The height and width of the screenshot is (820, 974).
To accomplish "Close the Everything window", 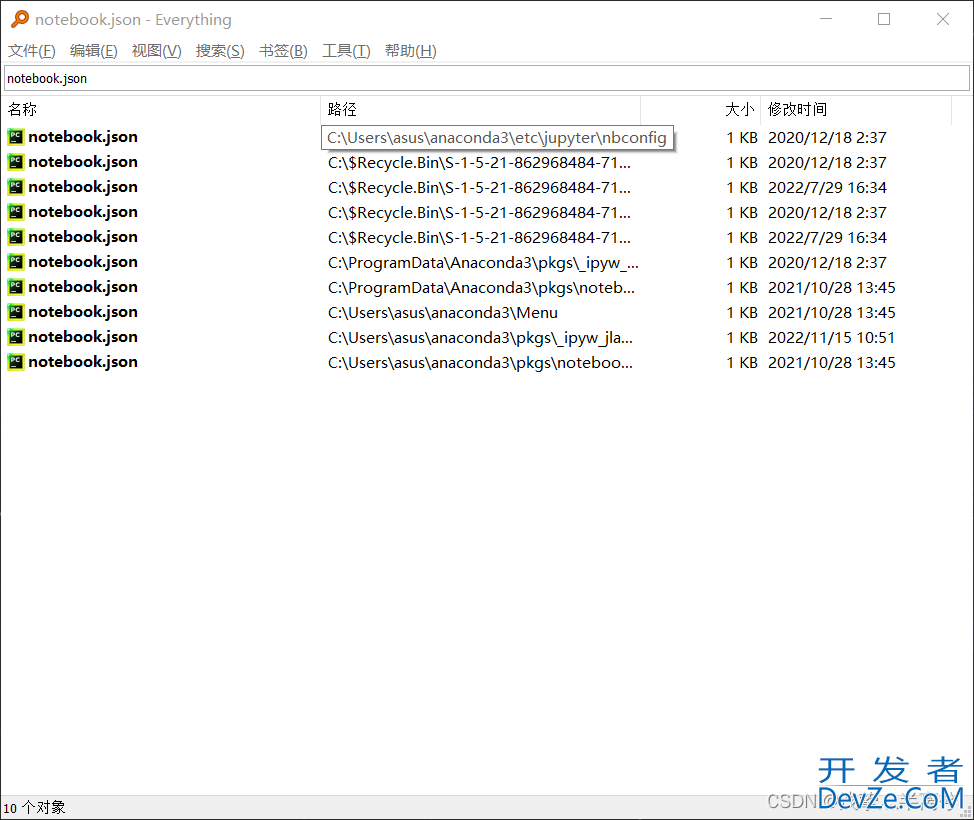I will (x=942, y=19).
